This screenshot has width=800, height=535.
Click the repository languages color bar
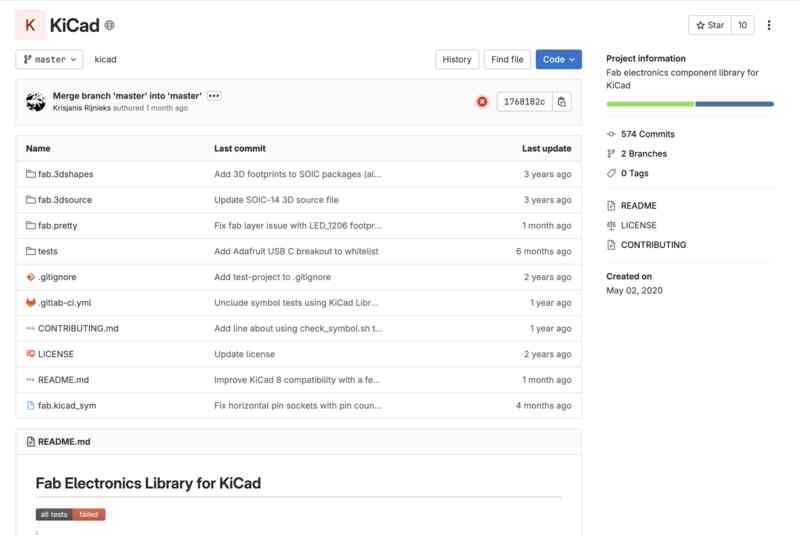(690, 104)
